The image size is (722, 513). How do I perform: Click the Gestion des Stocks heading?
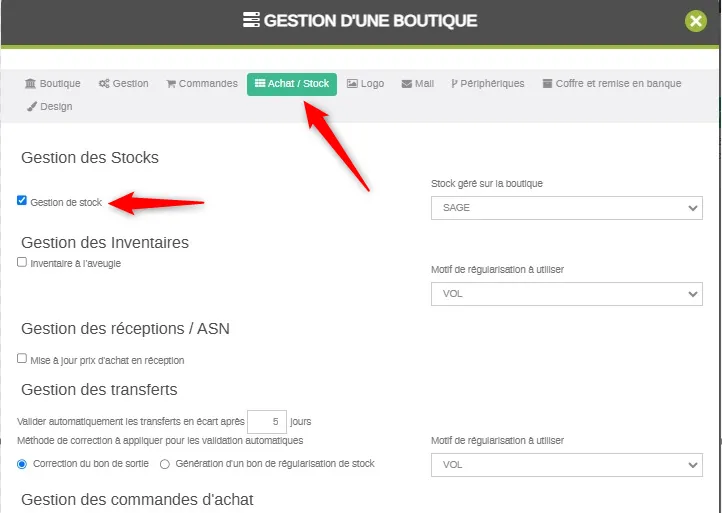point(90,157)
